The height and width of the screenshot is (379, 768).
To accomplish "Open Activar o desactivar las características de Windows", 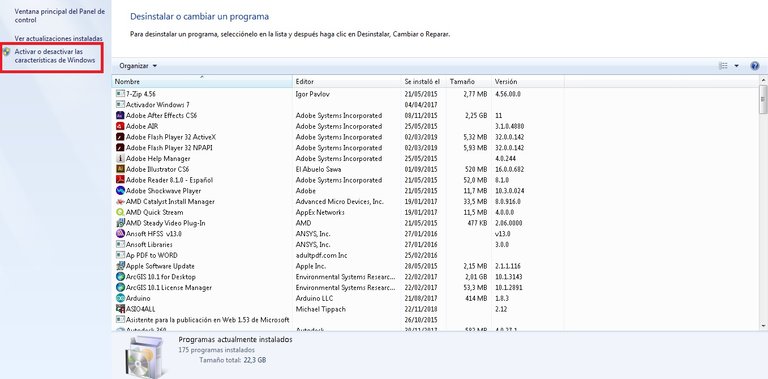I will pos(55,55).
